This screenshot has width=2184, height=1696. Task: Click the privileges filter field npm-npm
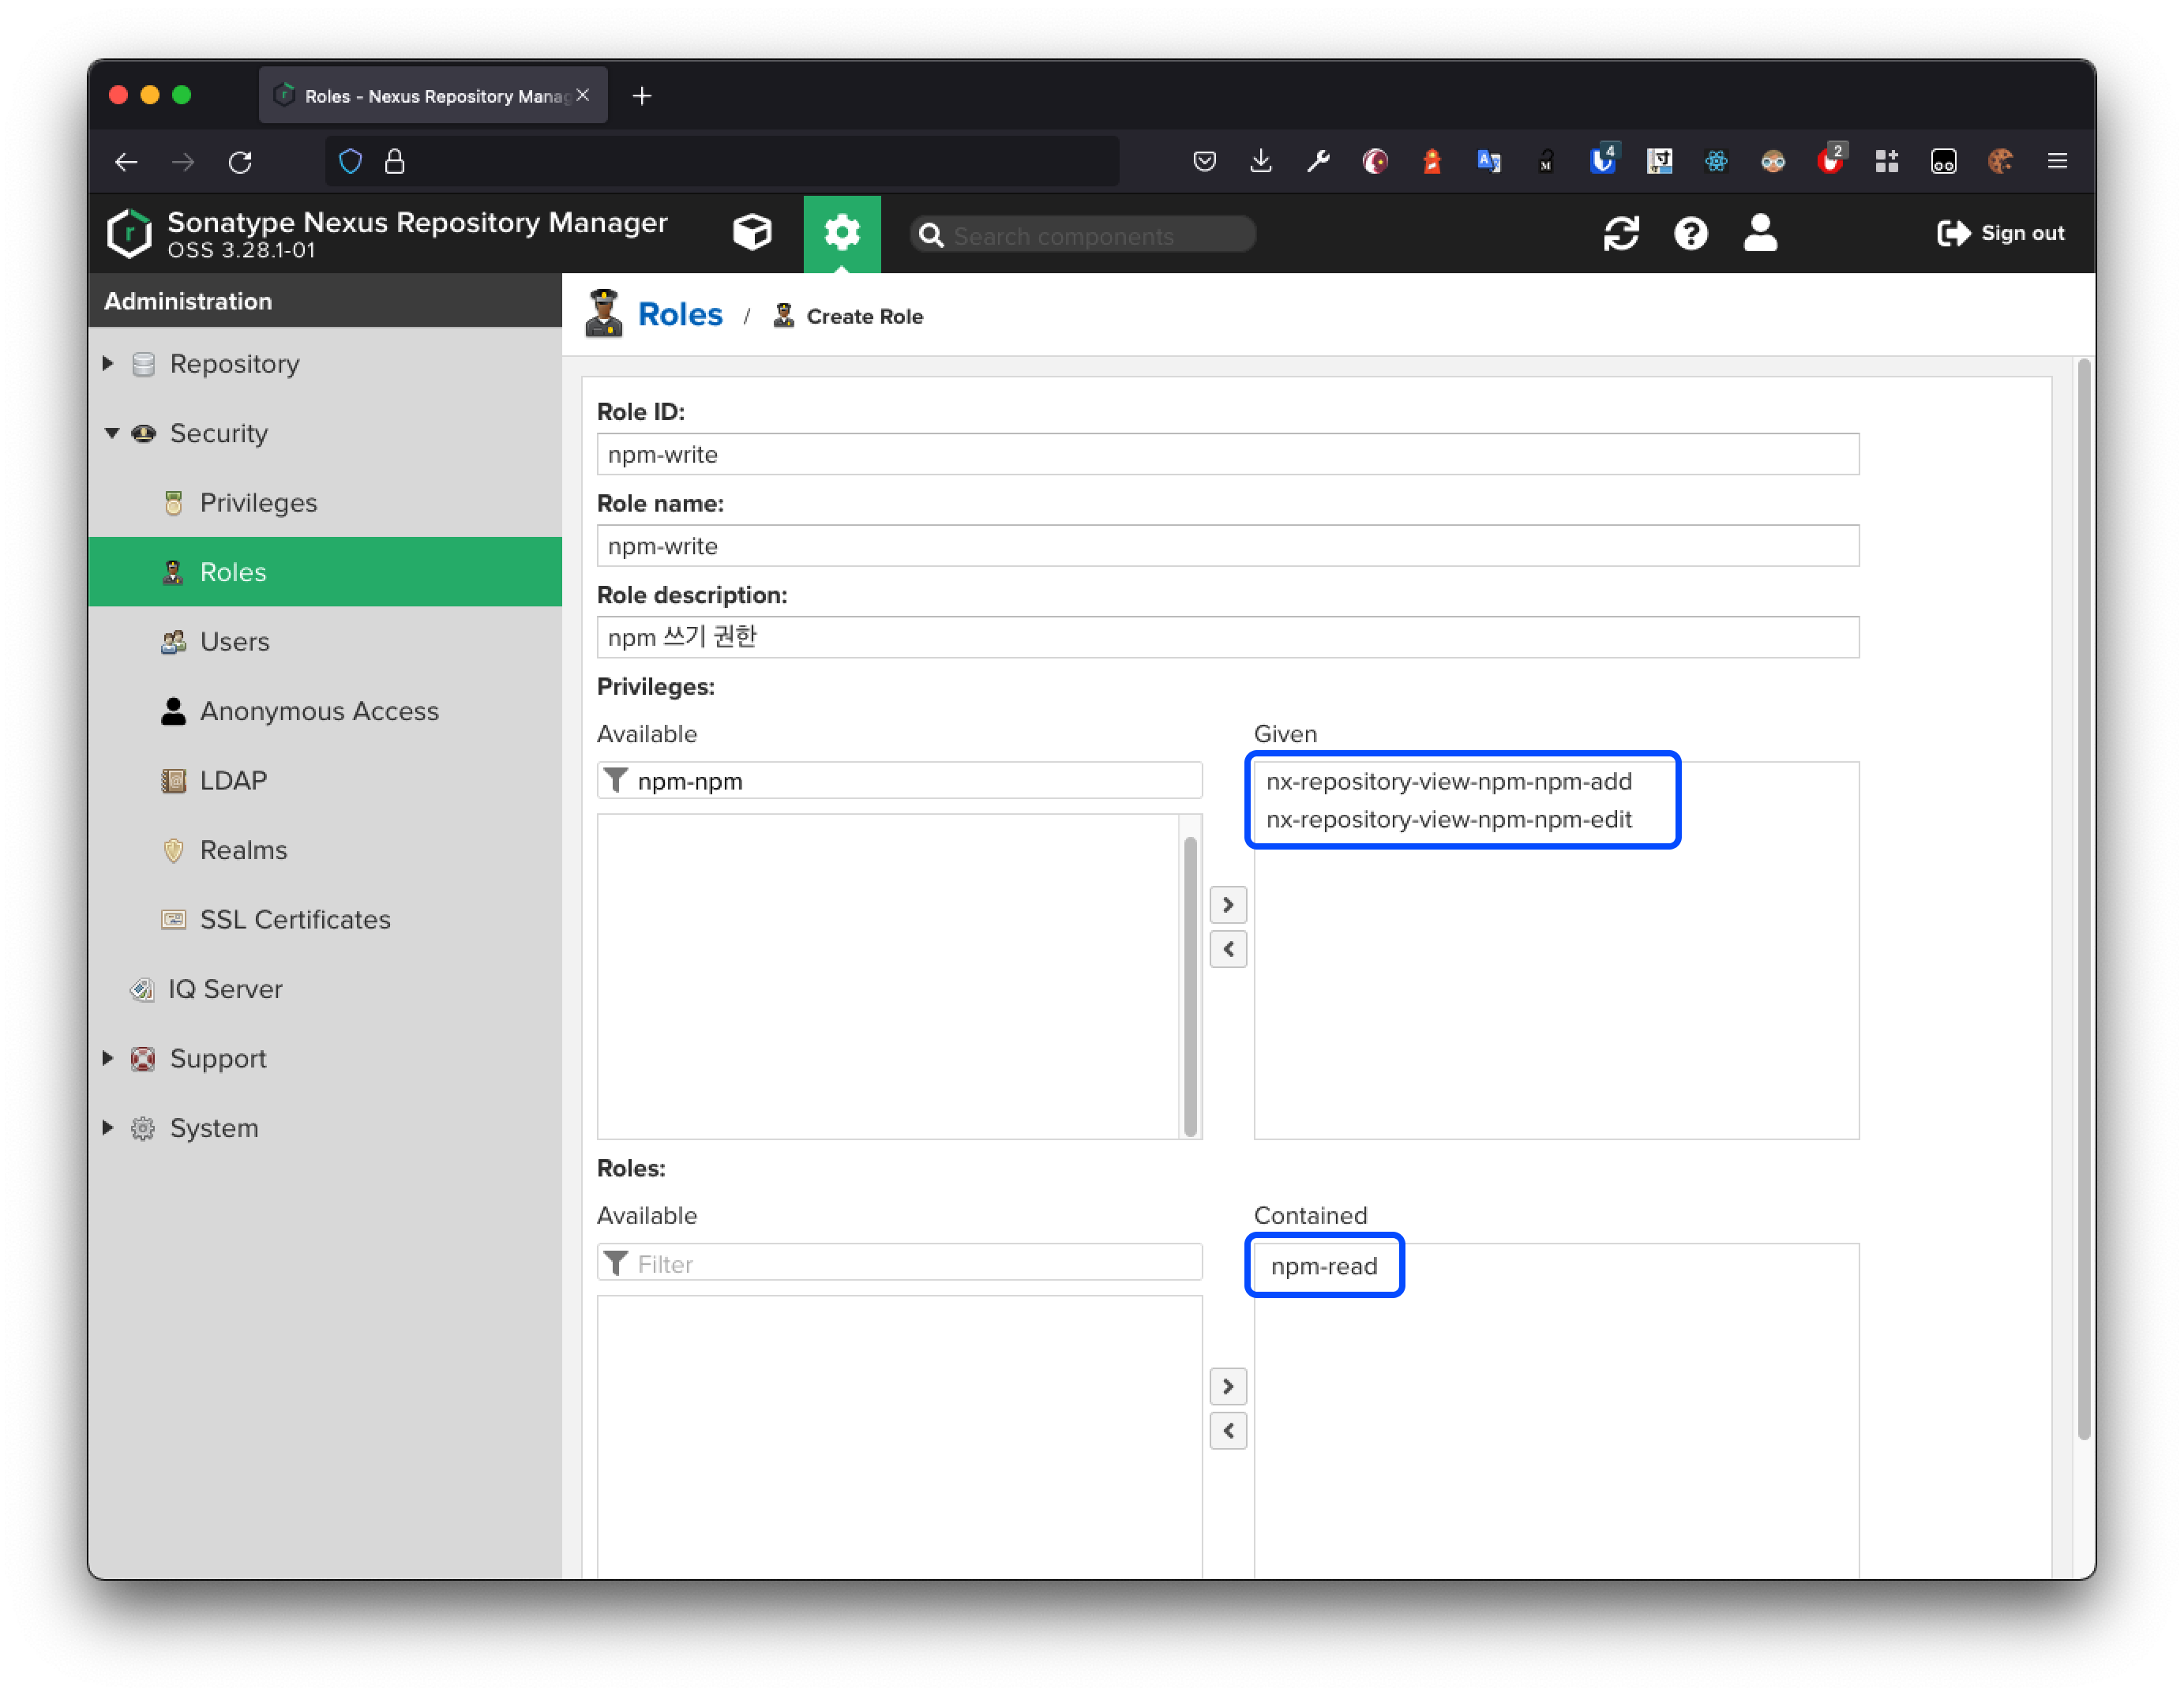(899, 780)
